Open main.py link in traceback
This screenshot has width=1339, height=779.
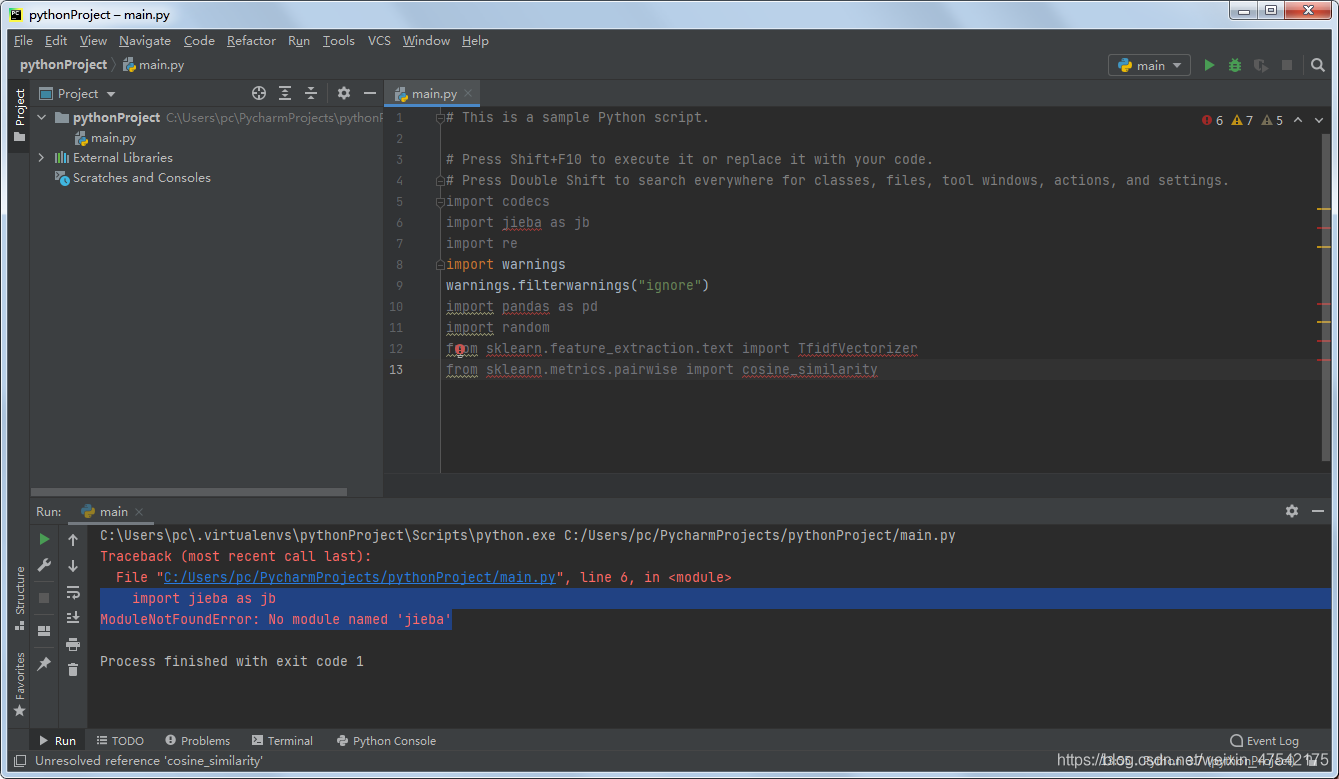pos(359,577)
